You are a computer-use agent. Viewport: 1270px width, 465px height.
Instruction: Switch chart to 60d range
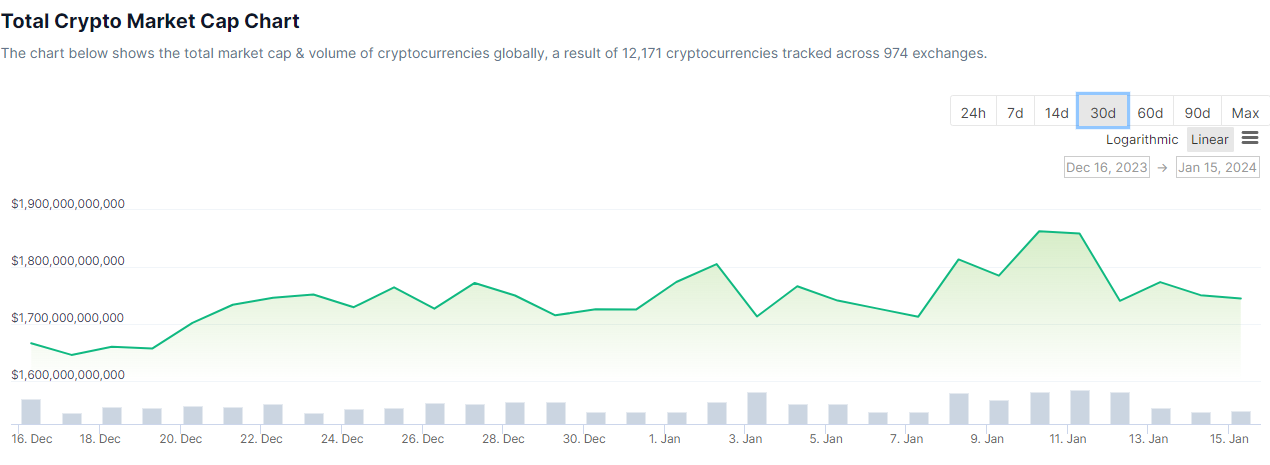[1150, 113]
